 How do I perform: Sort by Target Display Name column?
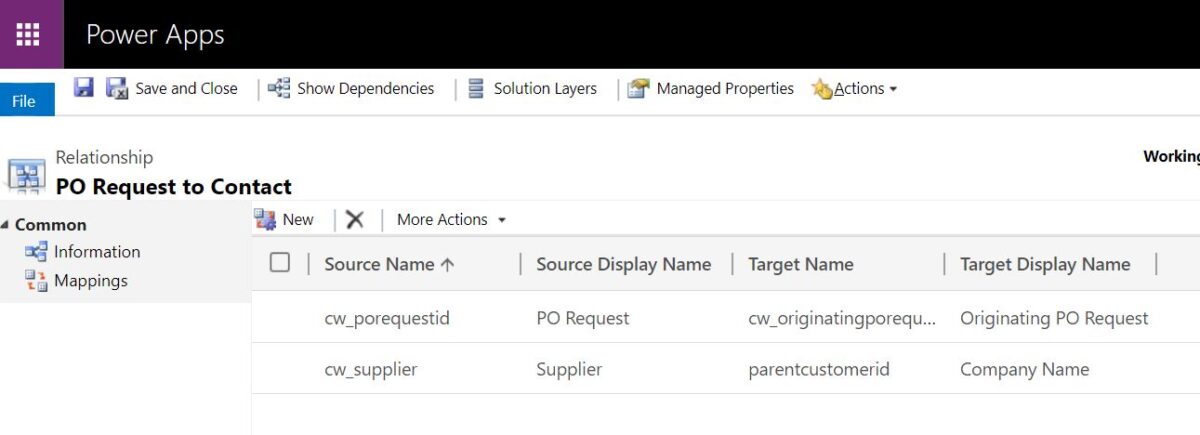[x=1045, y=264]
